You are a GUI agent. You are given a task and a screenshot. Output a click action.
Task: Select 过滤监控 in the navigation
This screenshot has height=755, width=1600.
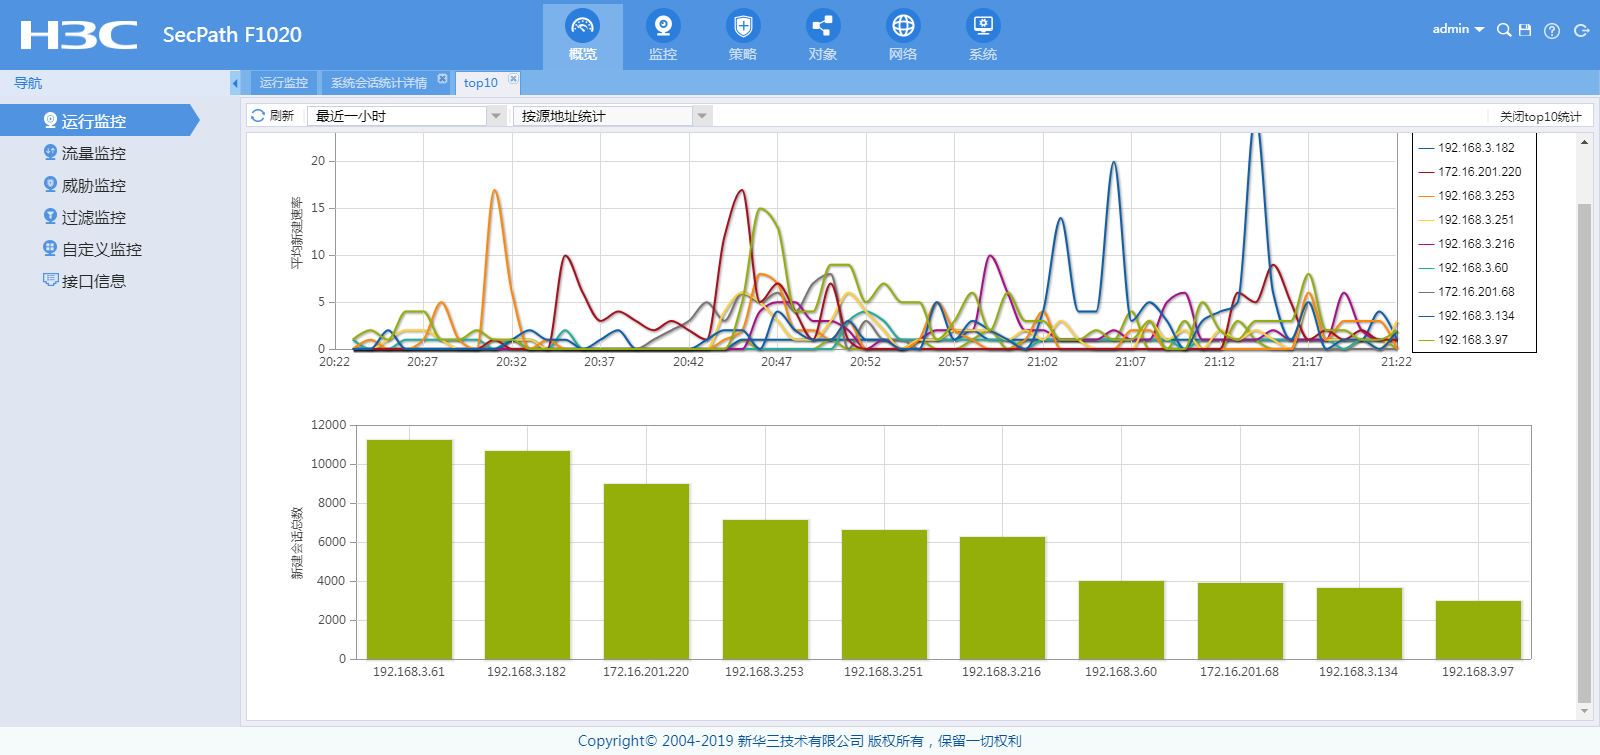pyautogui.click(x=95, y=217)
